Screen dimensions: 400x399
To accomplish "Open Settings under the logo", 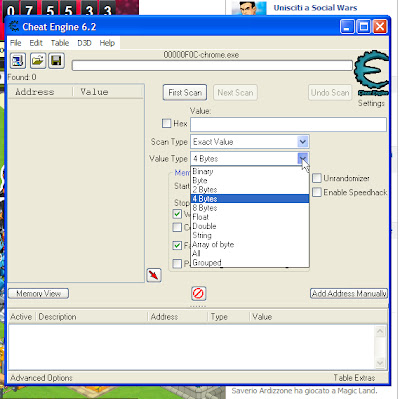I will click(x=371, y=103).
